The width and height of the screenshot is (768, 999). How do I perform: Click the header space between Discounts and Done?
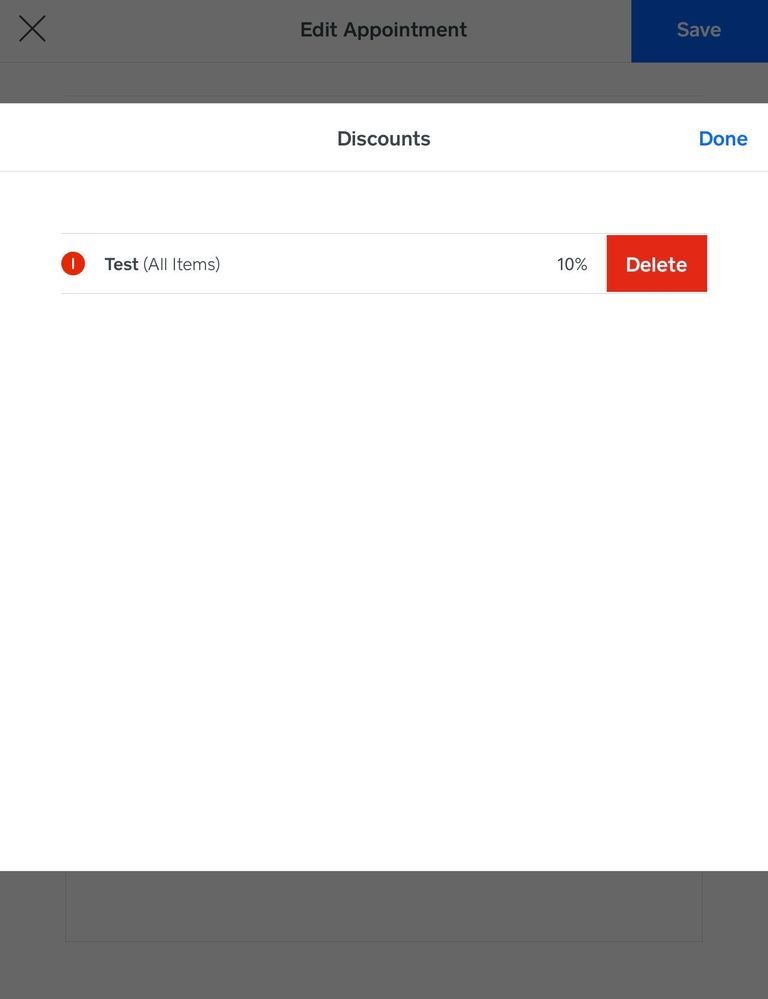click(x=565, y=139)
